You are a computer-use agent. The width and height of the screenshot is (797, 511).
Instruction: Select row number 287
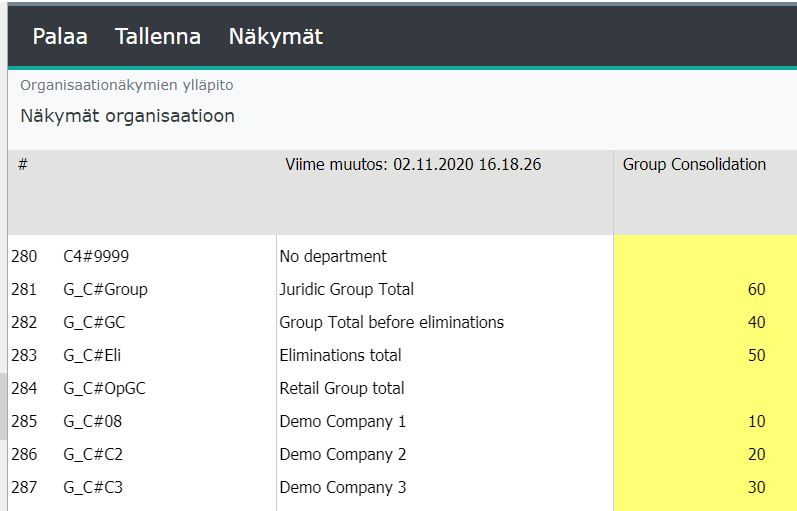click(24, 488)
